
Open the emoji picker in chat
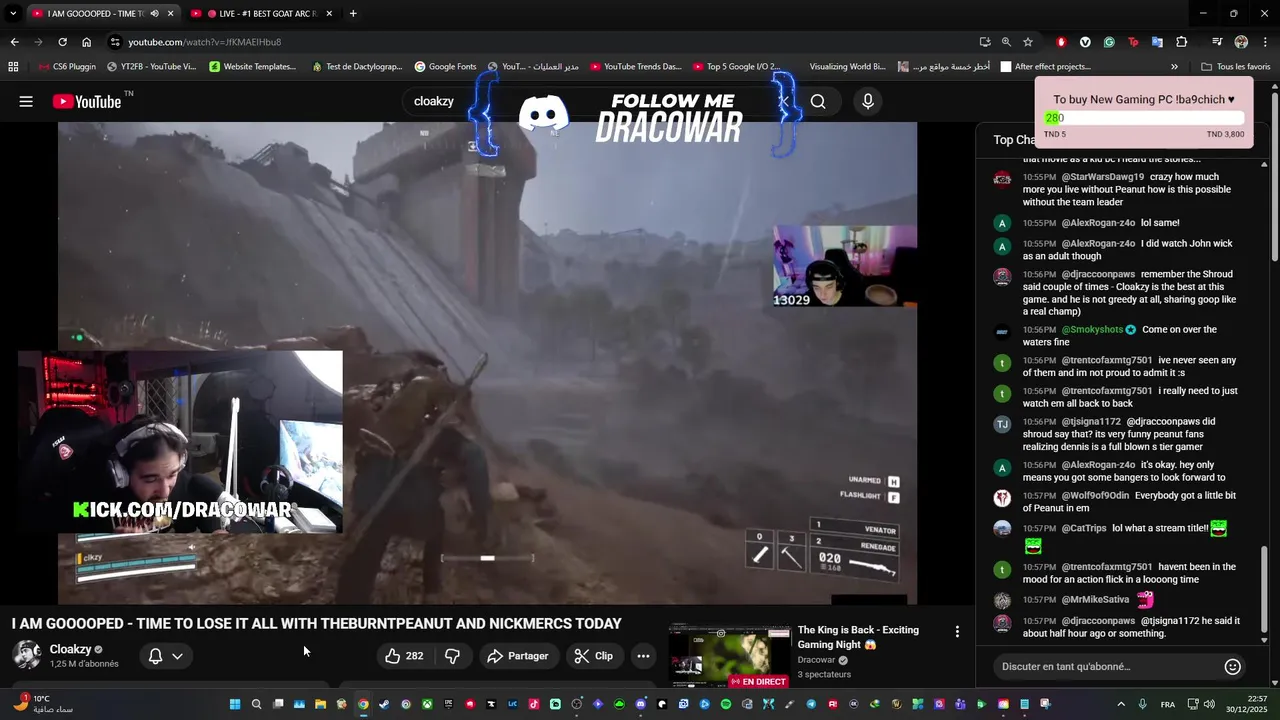point(1233,666)
